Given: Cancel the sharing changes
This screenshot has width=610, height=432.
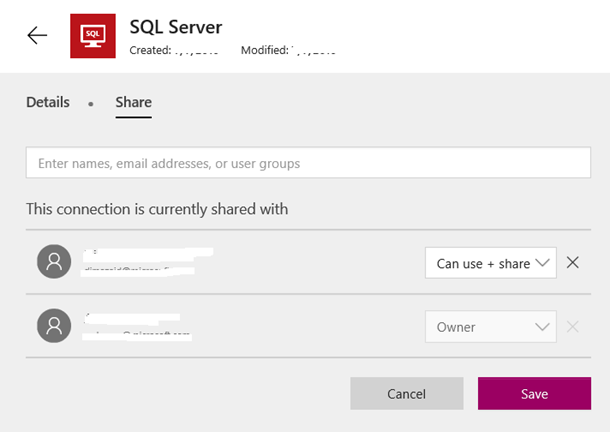Looking at the screenshot, I should [x=407, y=393].
